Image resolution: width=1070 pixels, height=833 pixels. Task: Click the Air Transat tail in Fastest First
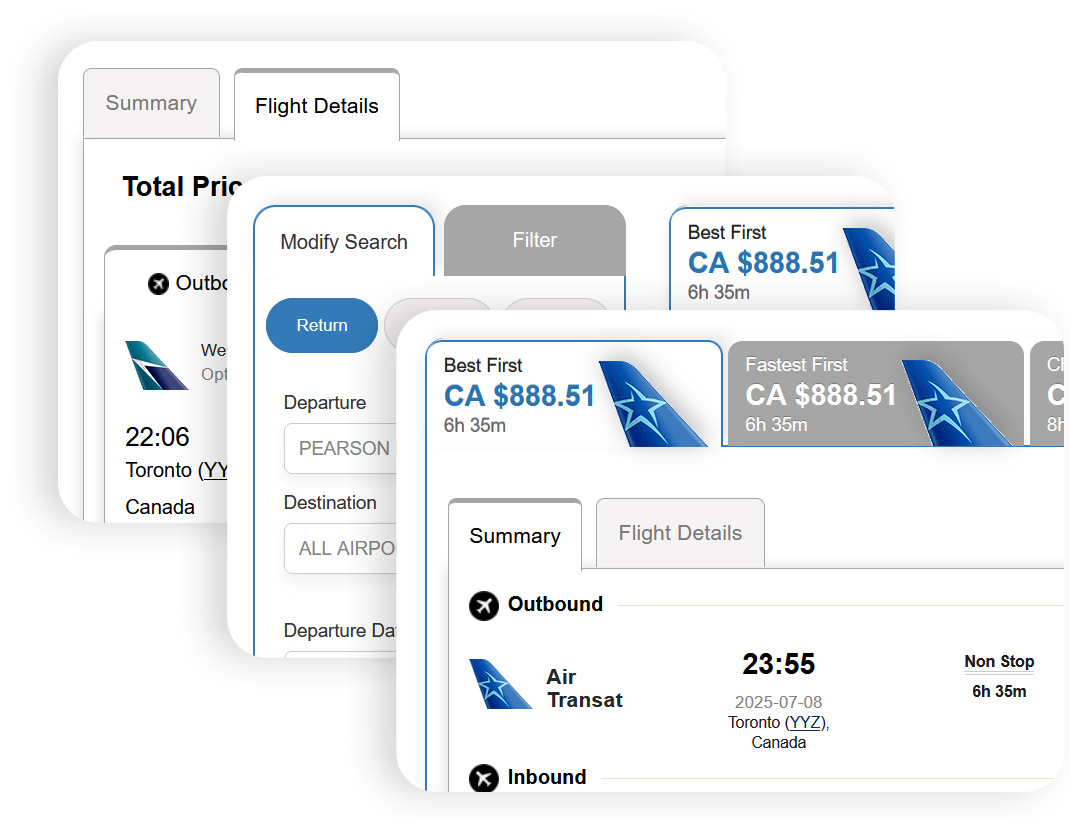click(955, 403)
